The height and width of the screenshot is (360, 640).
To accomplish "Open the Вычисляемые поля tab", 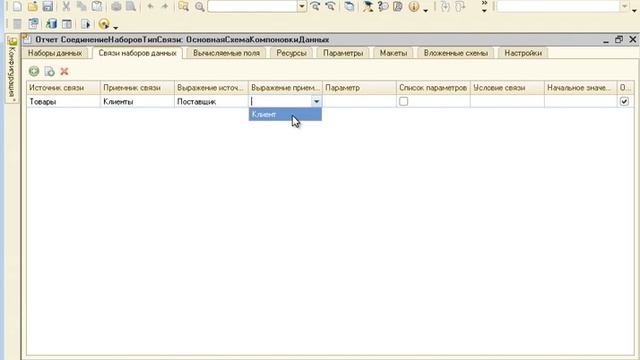I will pyautogui.click(x=226, y=53).
